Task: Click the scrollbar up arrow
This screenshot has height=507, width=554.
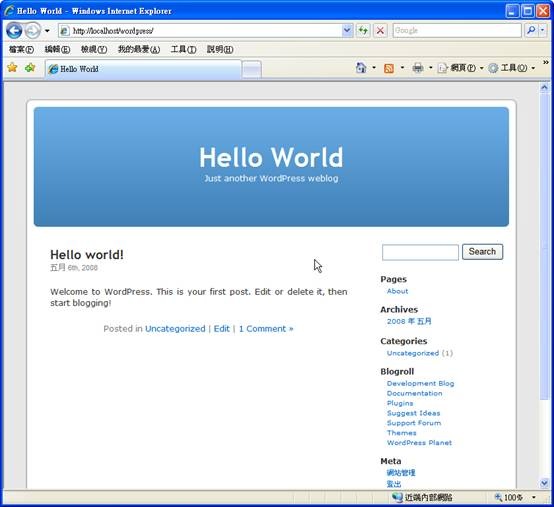Action: click(544, 87)
